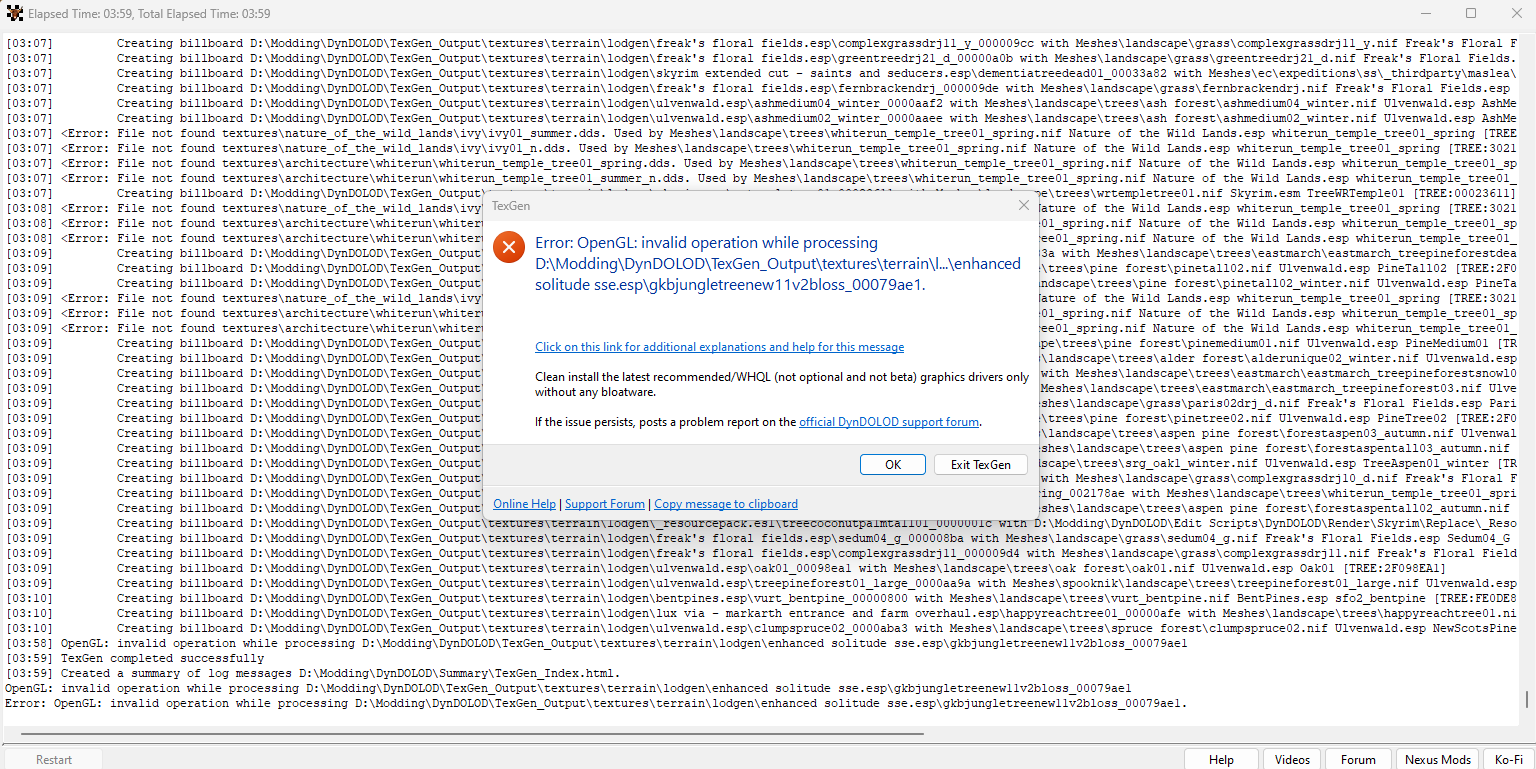The width and height of the screenshot is (1536, 769).
Task: Open the Videos button in bottom bar
Action: 1292,759
